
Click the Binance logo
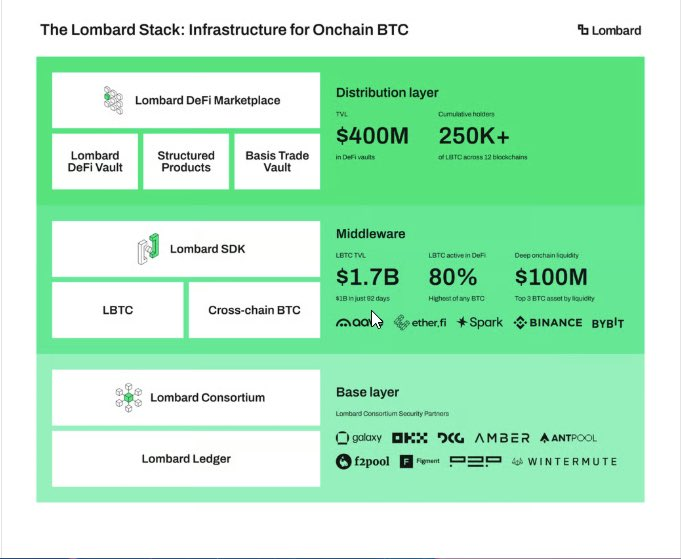coord(548,323)
